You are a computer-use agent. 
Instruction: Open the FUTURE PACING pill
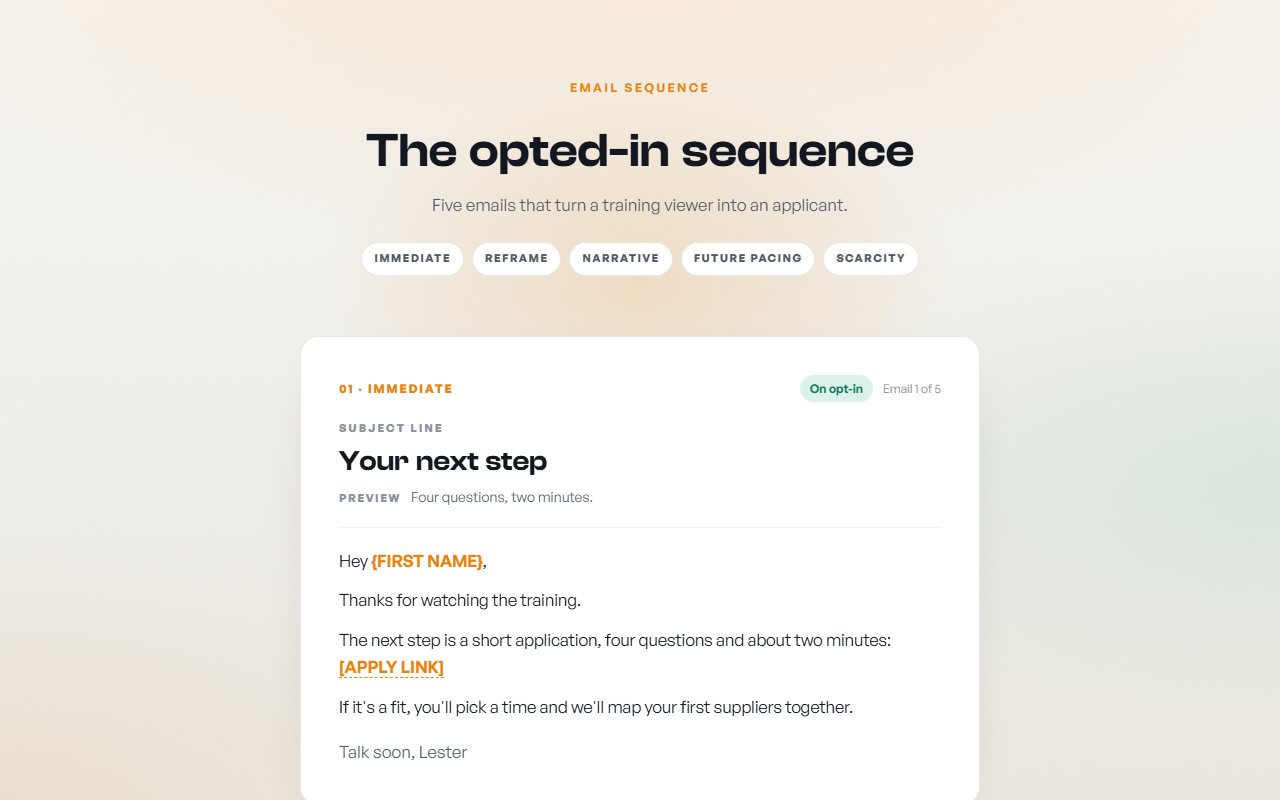coord(748,259)
